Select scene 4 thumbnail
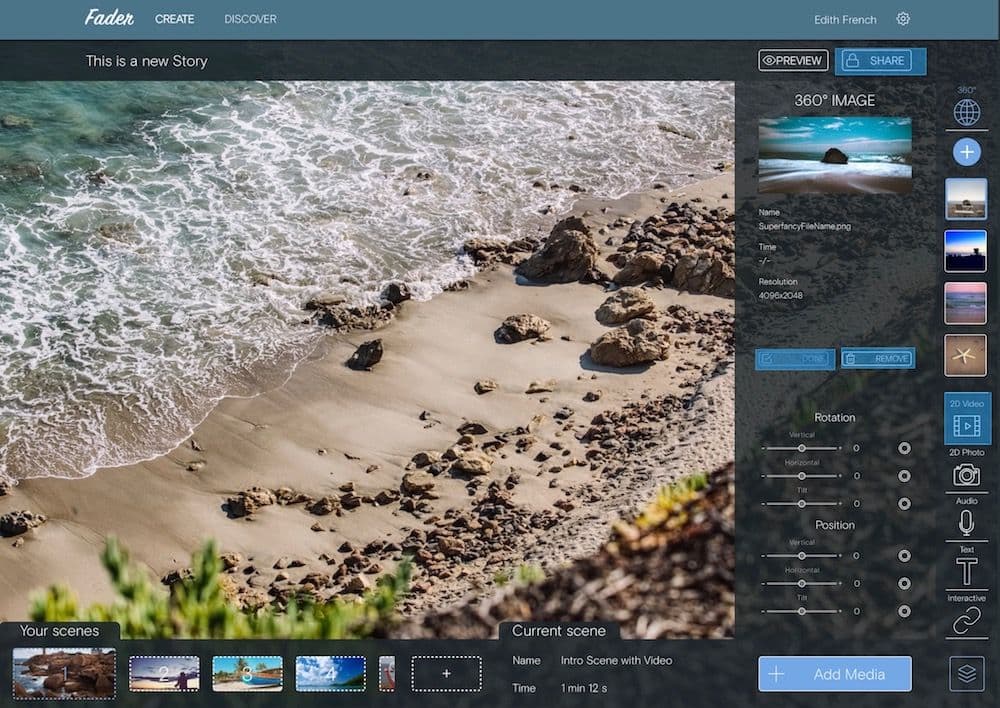Viewport: 1000px width, 708px height. pos(330,674)
